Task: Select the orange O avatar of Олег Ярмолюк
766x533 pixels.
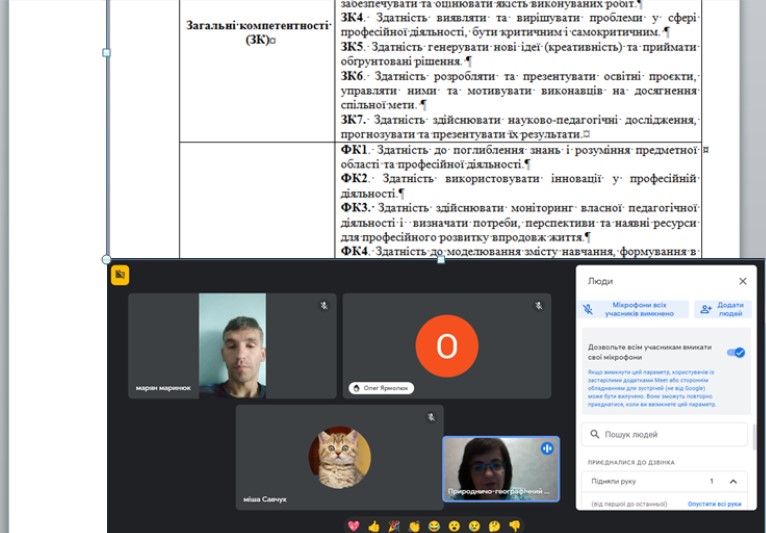Action: click(447, 346)
